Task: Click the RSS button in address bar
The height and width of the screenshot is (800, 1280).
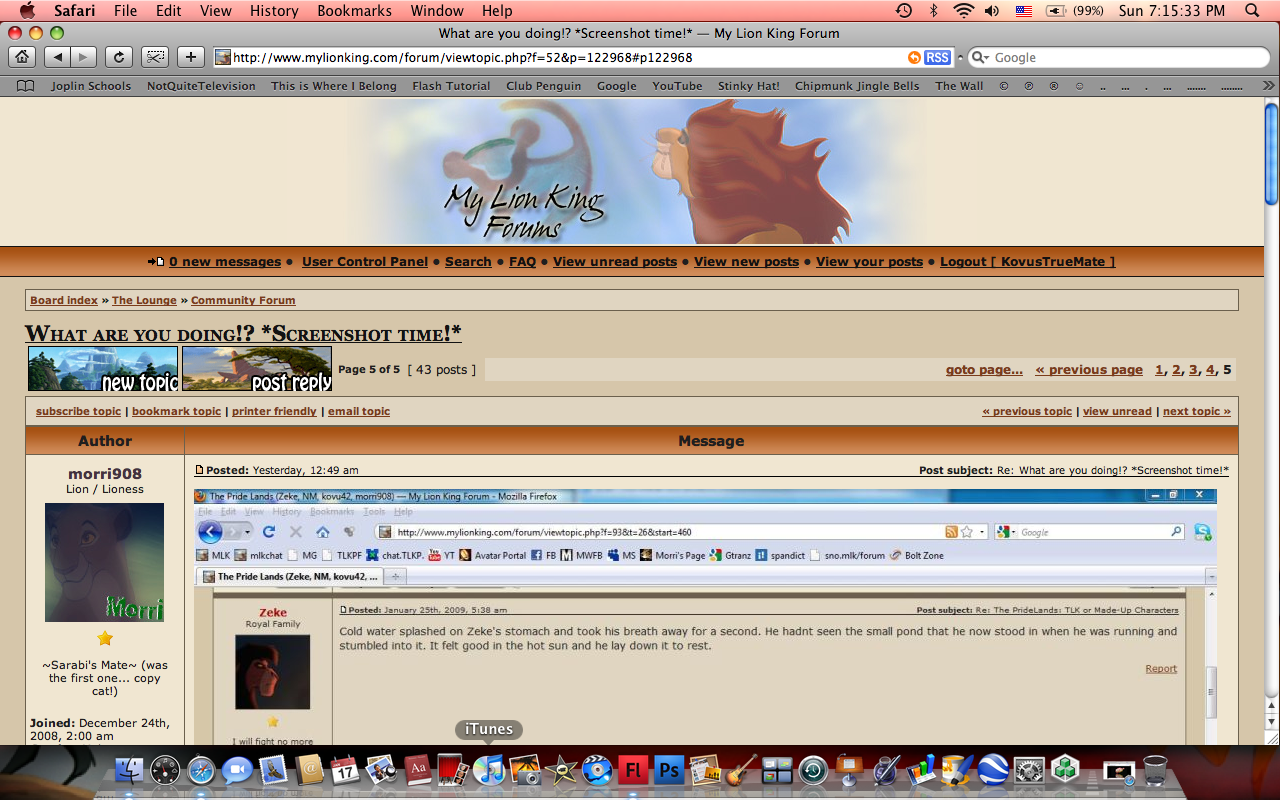Action: pyautogui.click(x=937, y=58)
